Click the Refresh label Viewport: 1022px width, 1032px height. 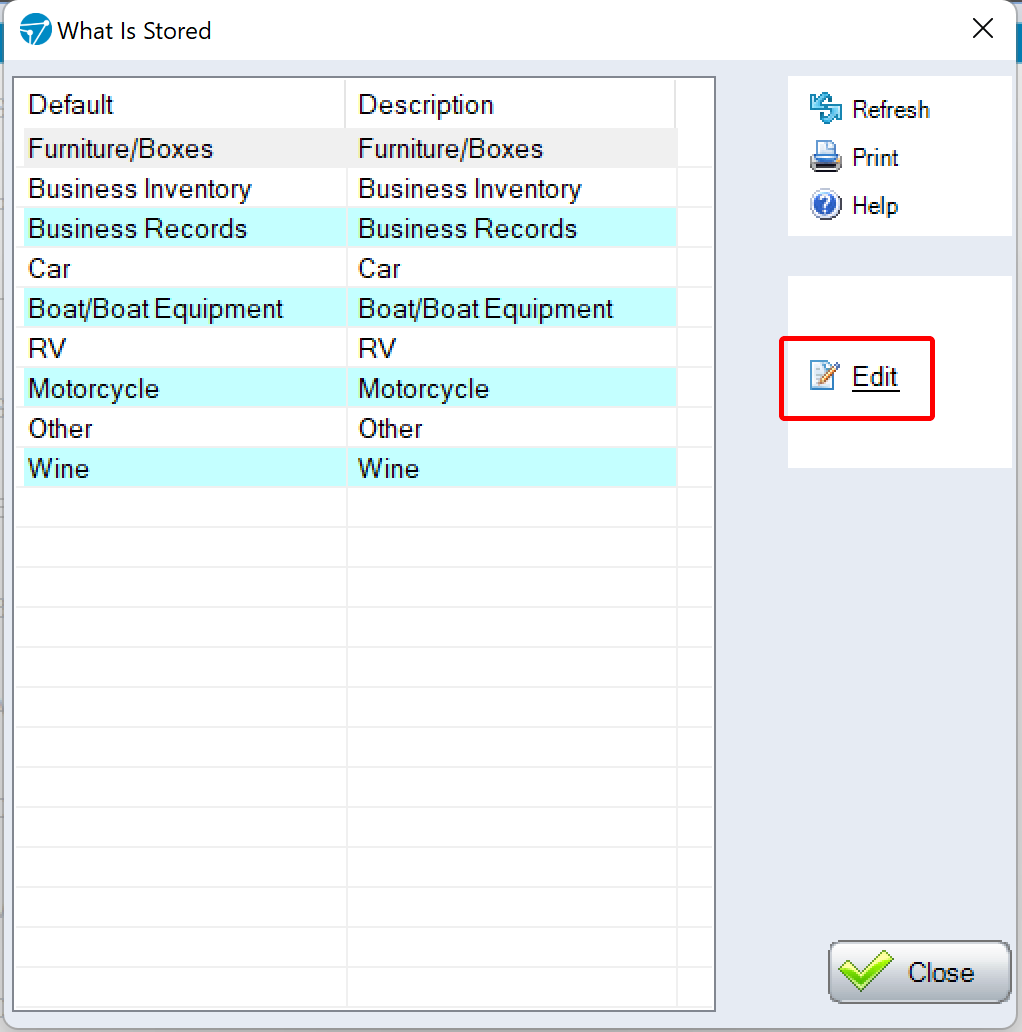pyautogui.click(x=890, y=109)
